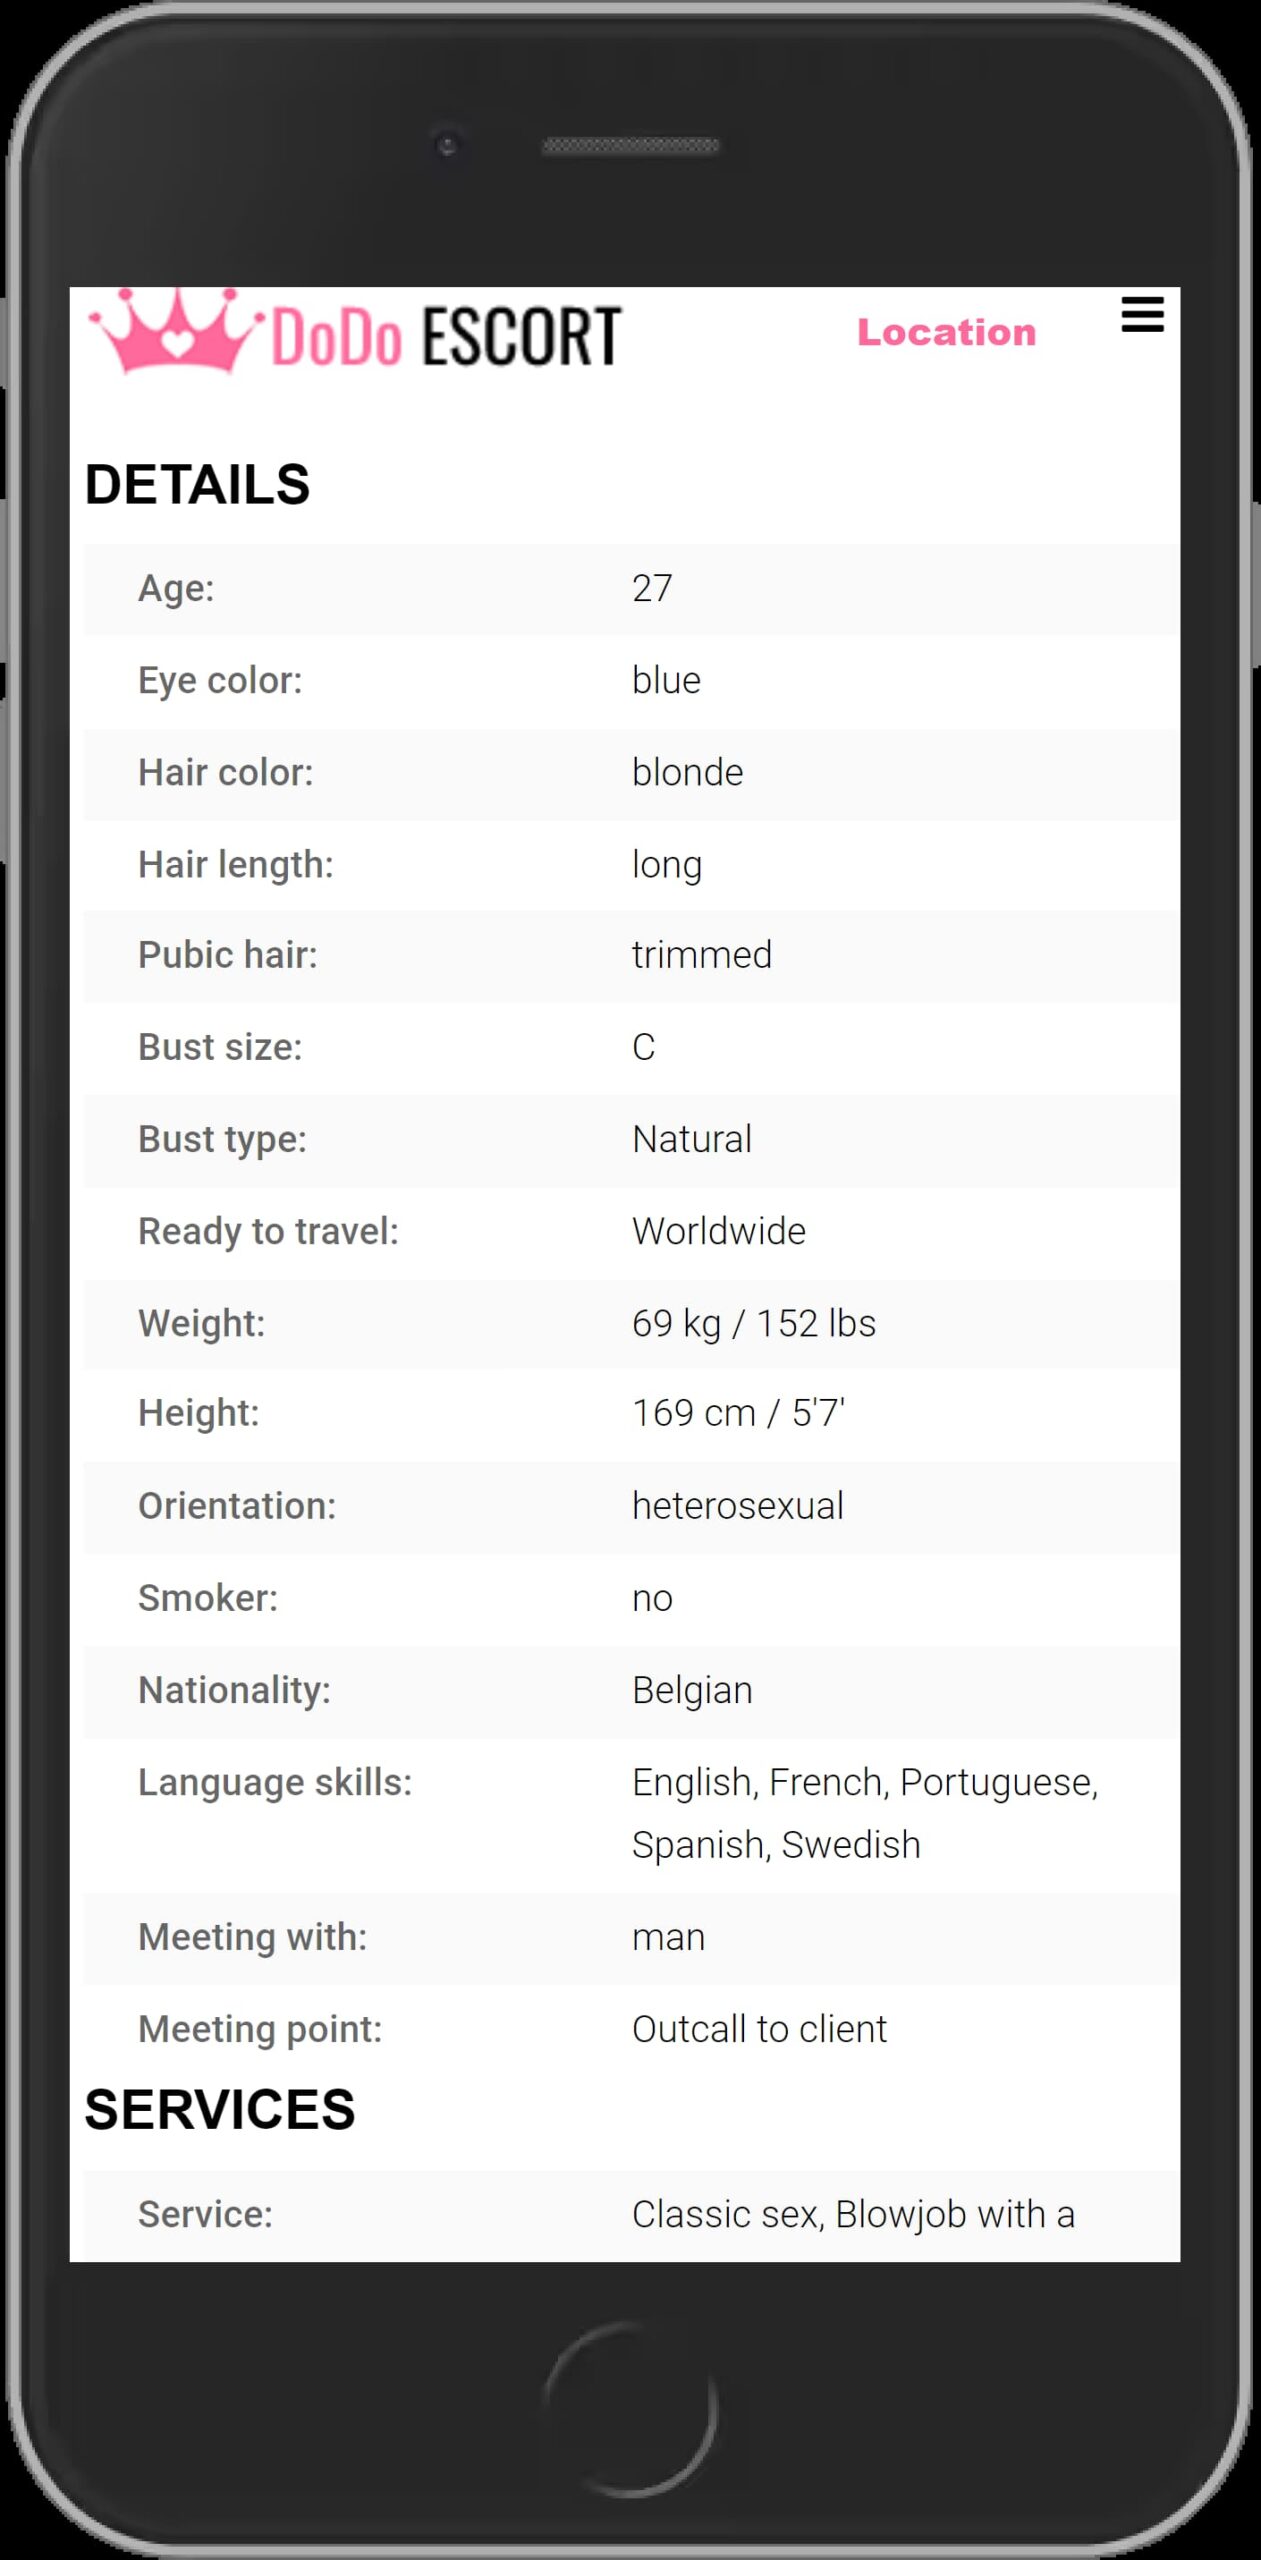The image size is (1261, 2560).
Task: Open the Location link in header
Action: (x=946, y=332)
